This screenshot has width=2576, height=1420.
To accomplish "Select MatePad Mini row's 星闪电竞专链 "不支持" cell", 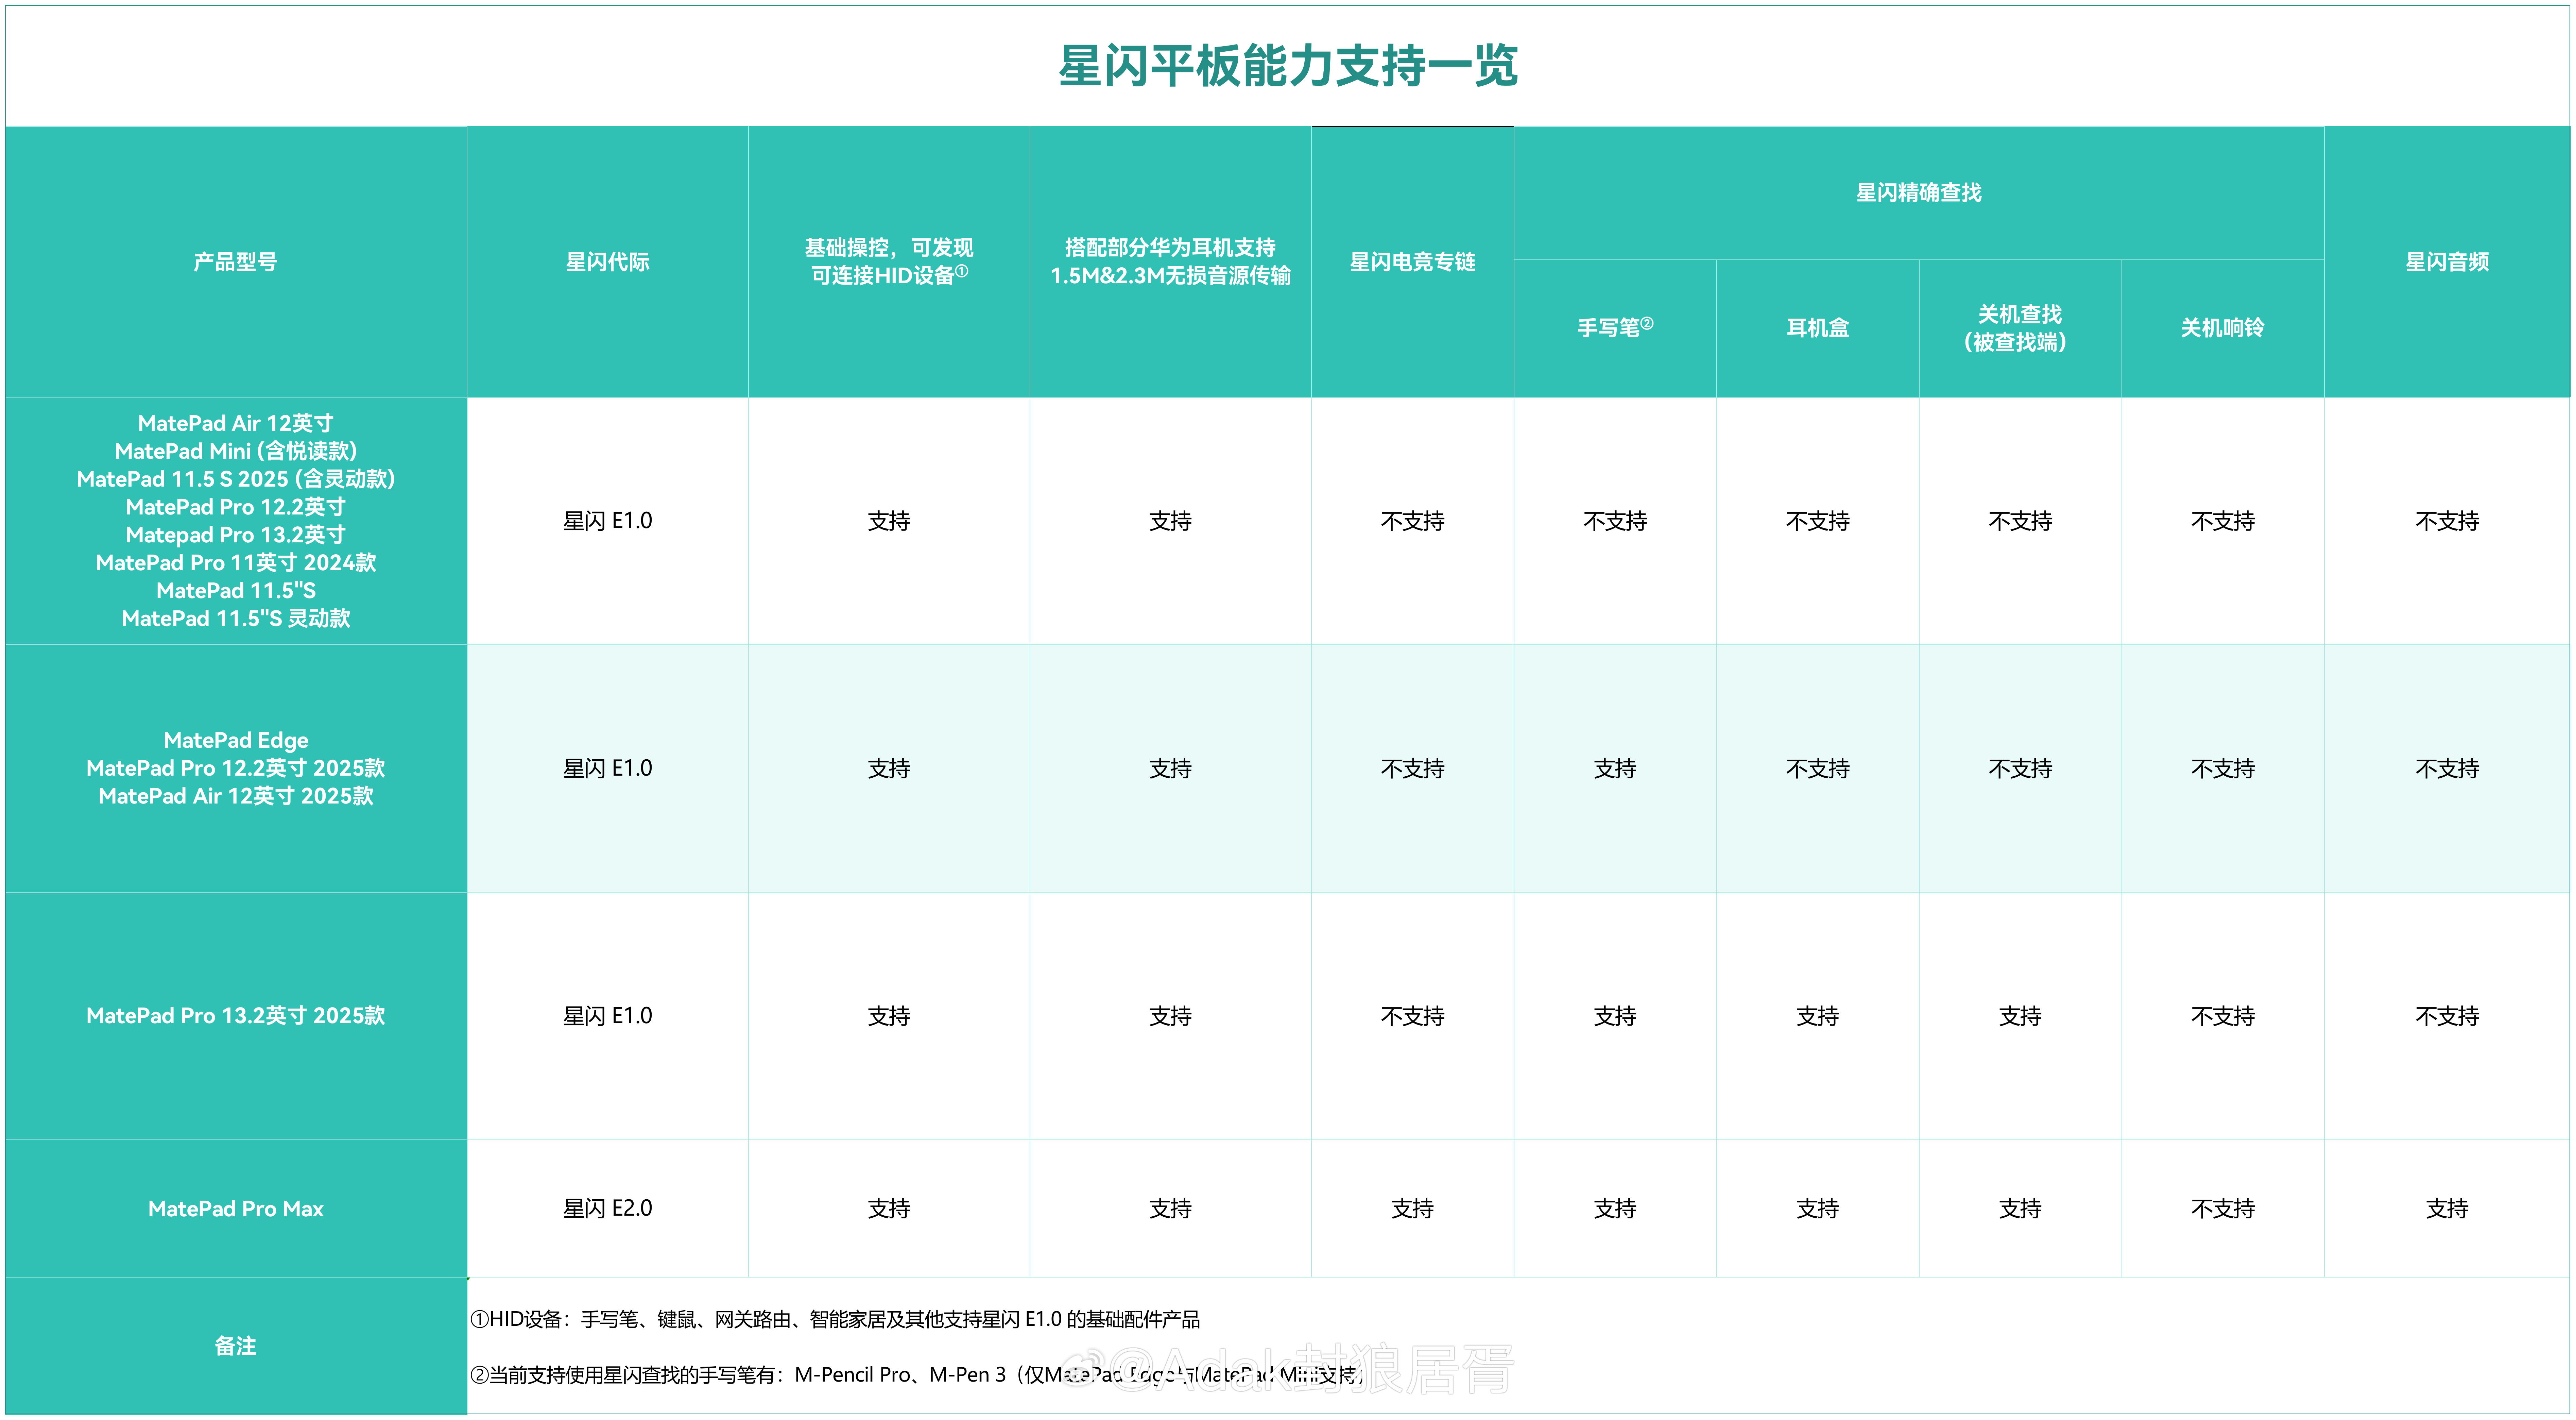I will [1412, 521].
